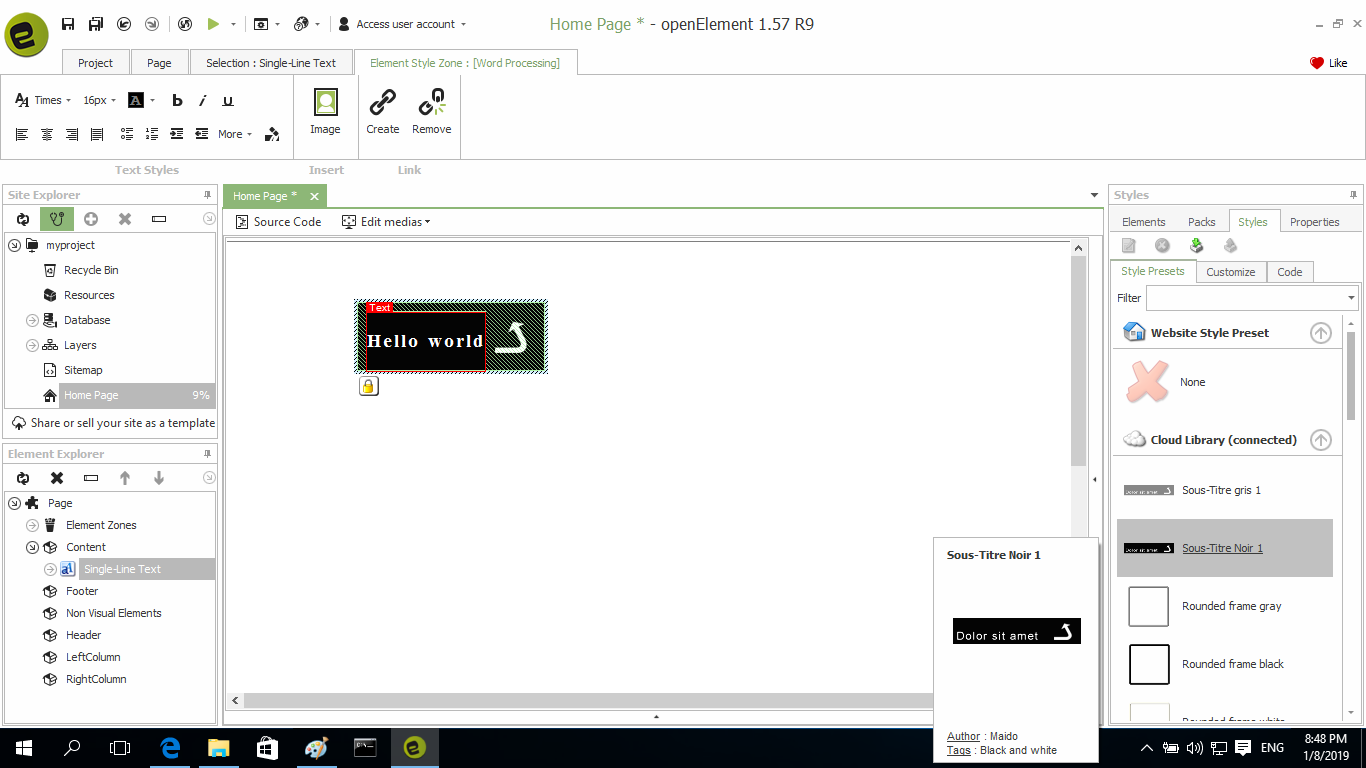Image resolution: width=1366 pixels, height=768 pixels.
Task: Click the lock icon below the text element
Action: tap(369, 386)
